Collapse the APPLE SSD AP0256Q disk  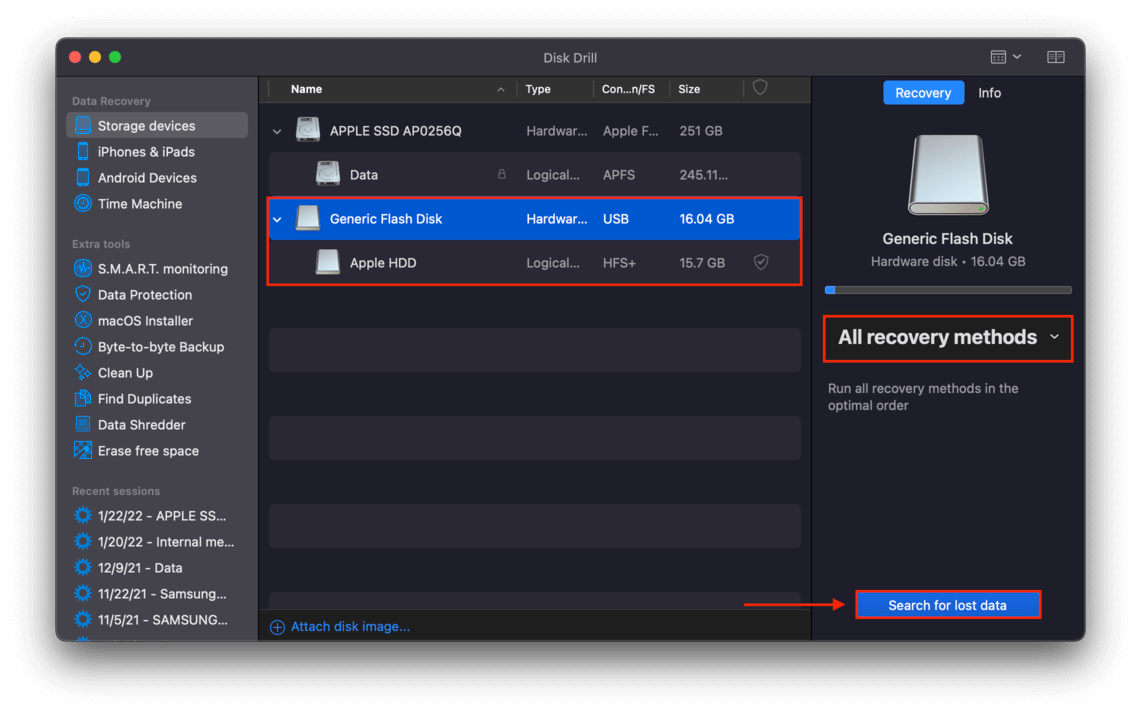pyautogui.click(x=277, y=132)
